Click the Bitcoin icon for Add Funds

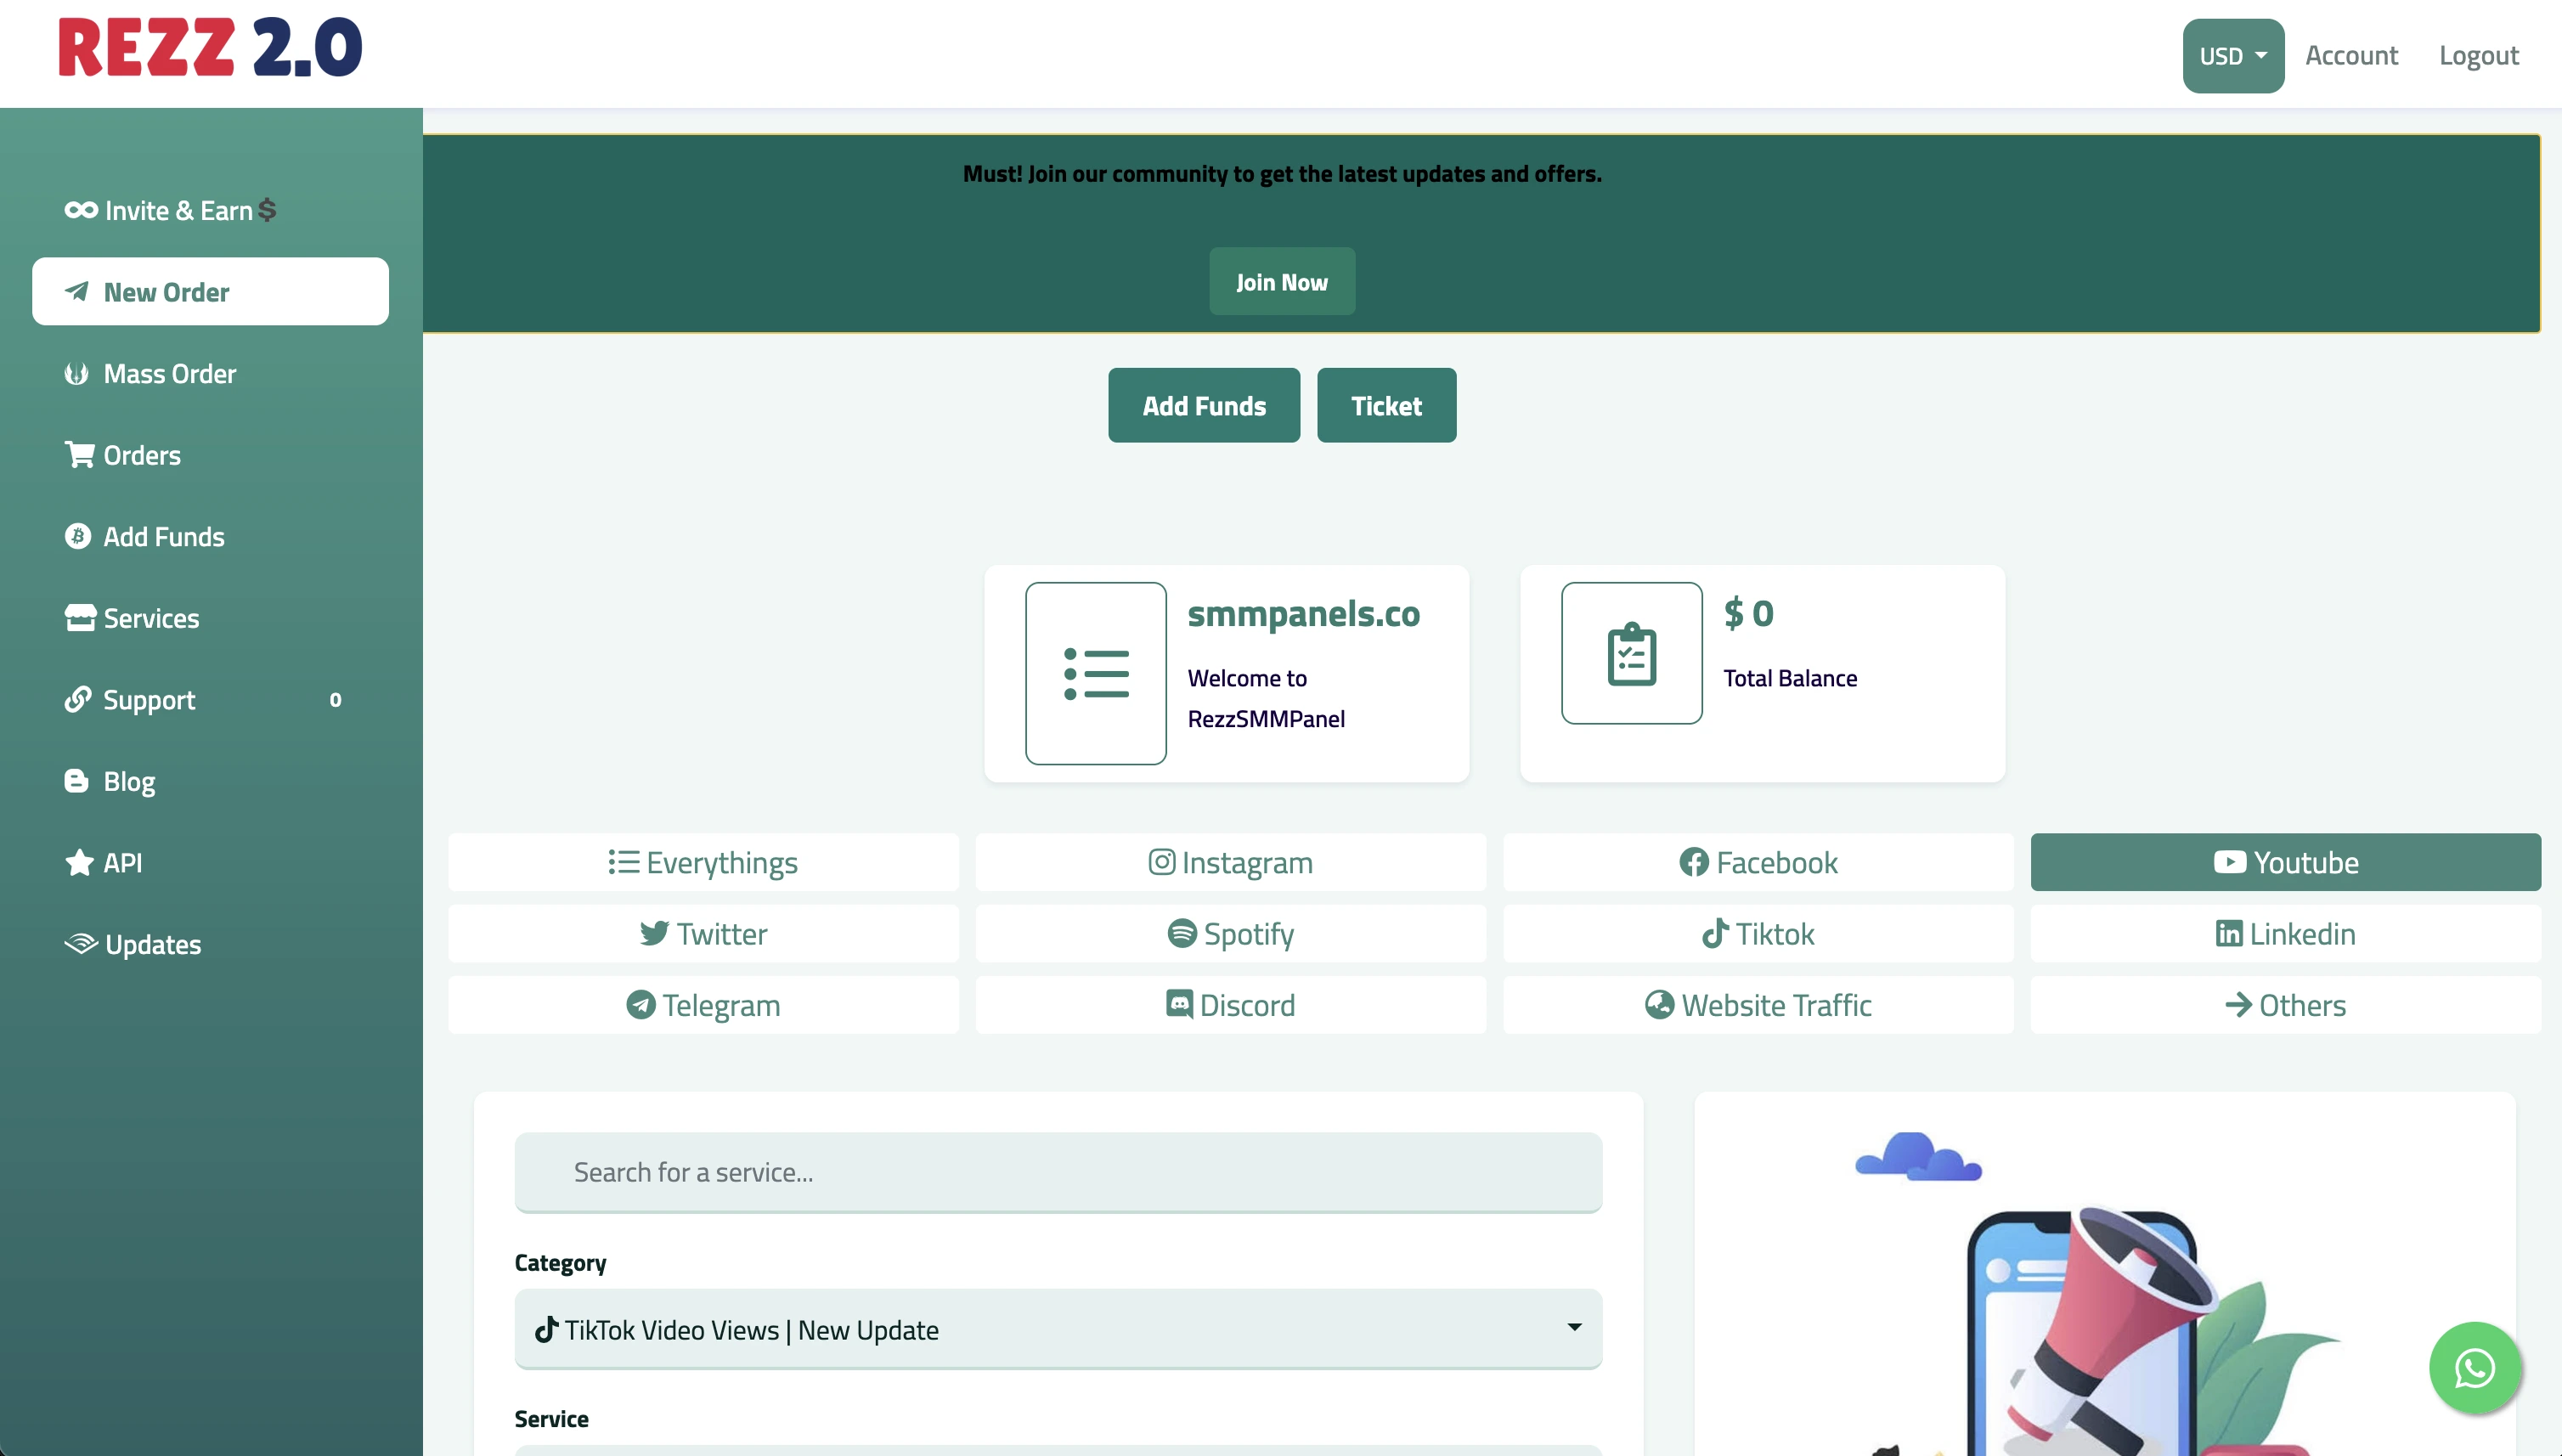pos(78,536)
